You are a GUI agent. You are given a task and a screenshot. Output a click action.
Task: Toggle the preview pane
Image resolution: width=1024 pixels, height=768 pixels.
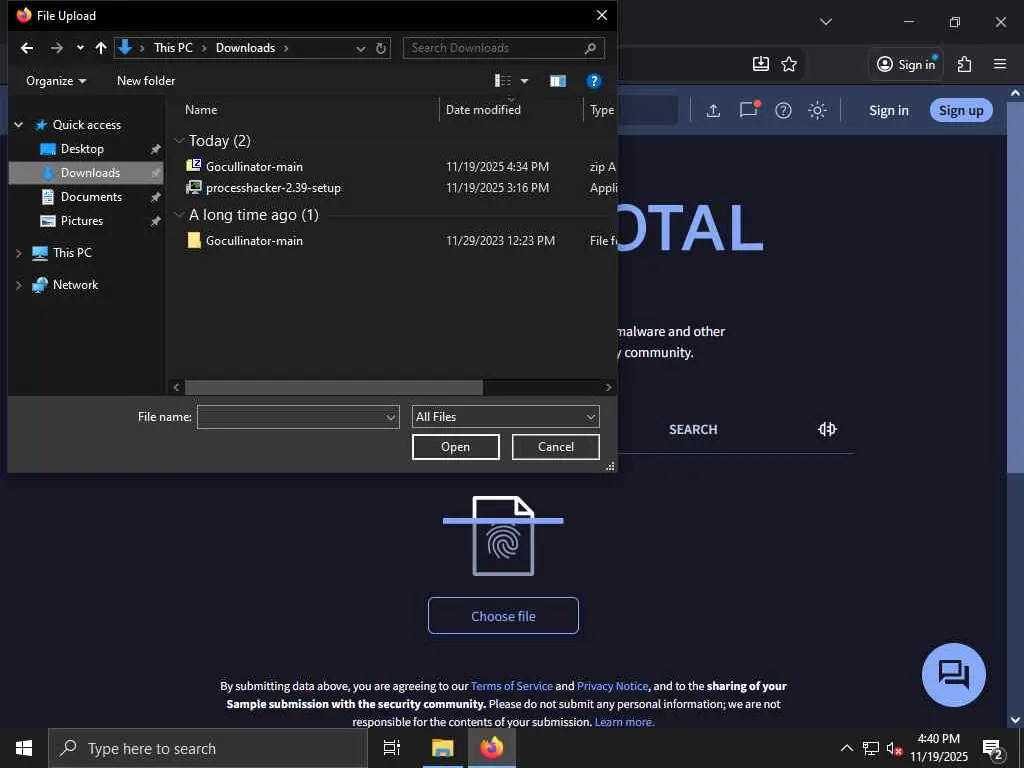click(558, 81)
